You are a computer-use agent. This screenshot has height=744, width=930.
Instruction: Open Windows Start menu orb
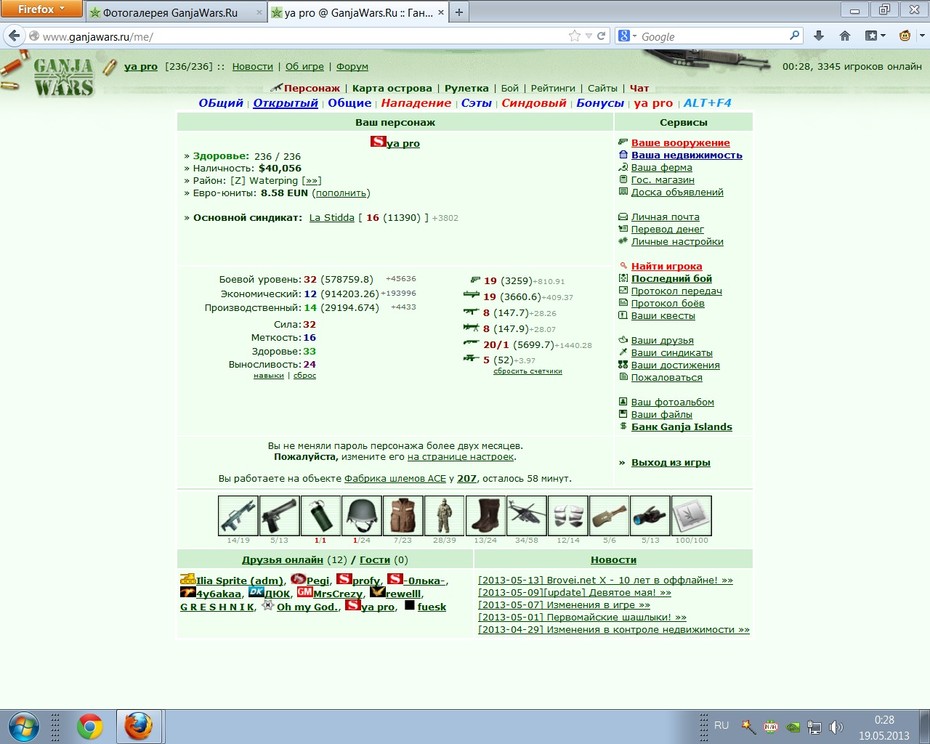click(x=23, y=727)
